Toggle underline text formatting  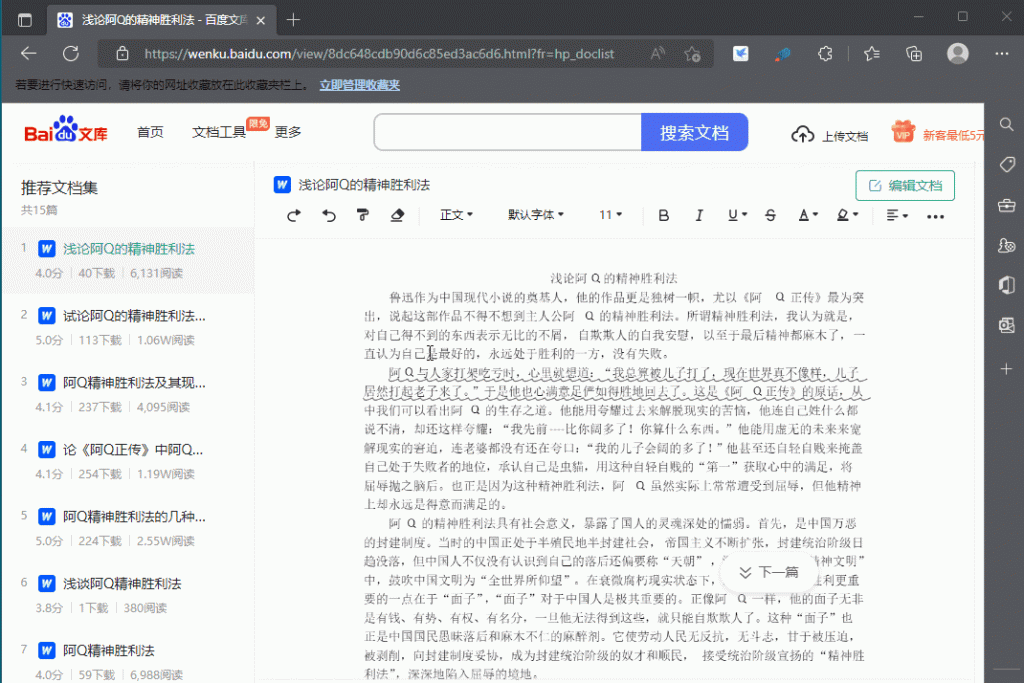pos(737,215)
